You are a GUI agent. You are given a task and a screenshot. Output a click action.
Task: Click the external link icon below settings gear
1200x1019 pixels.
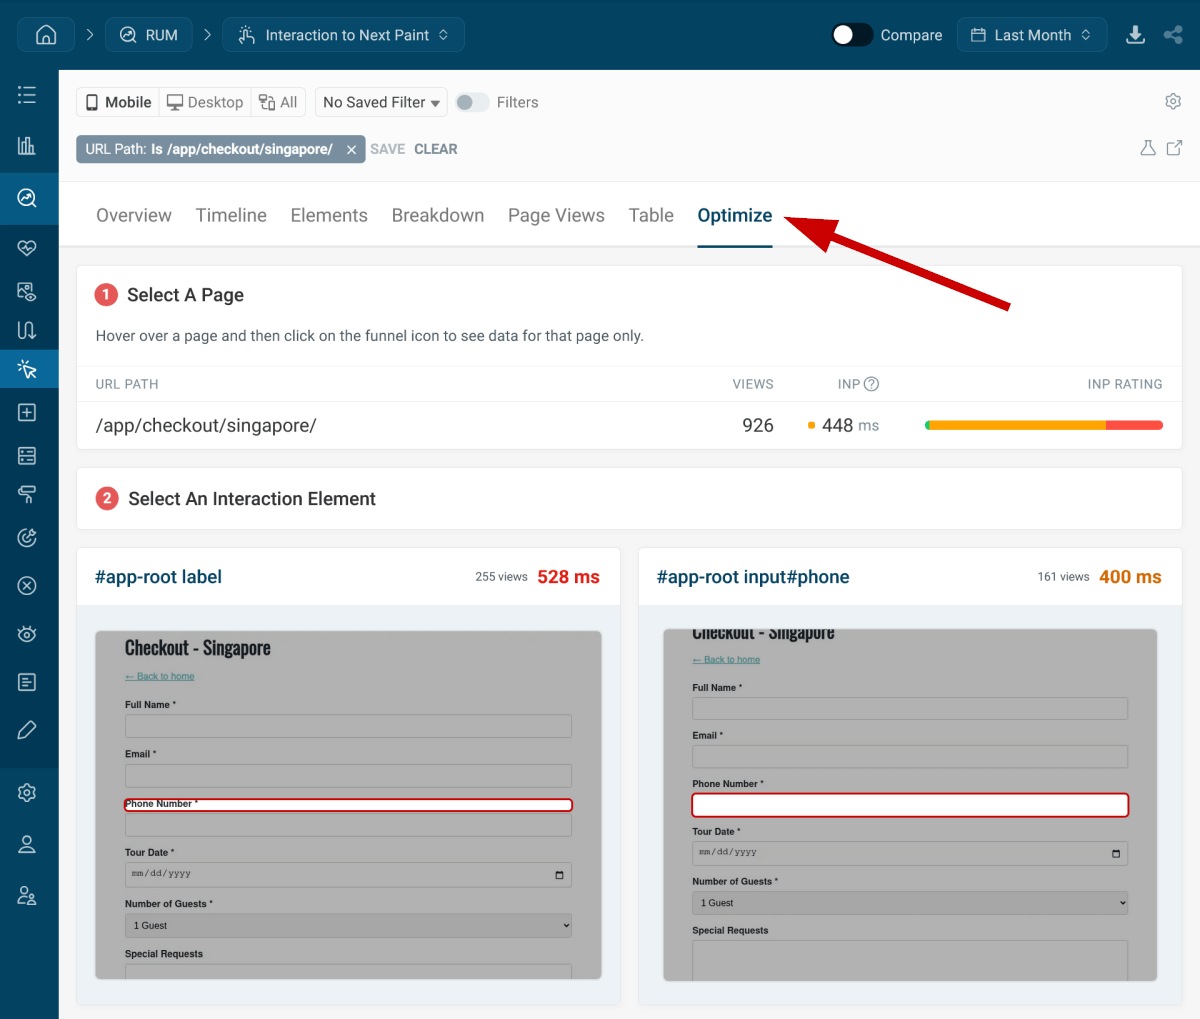(x=1174, y=148)
